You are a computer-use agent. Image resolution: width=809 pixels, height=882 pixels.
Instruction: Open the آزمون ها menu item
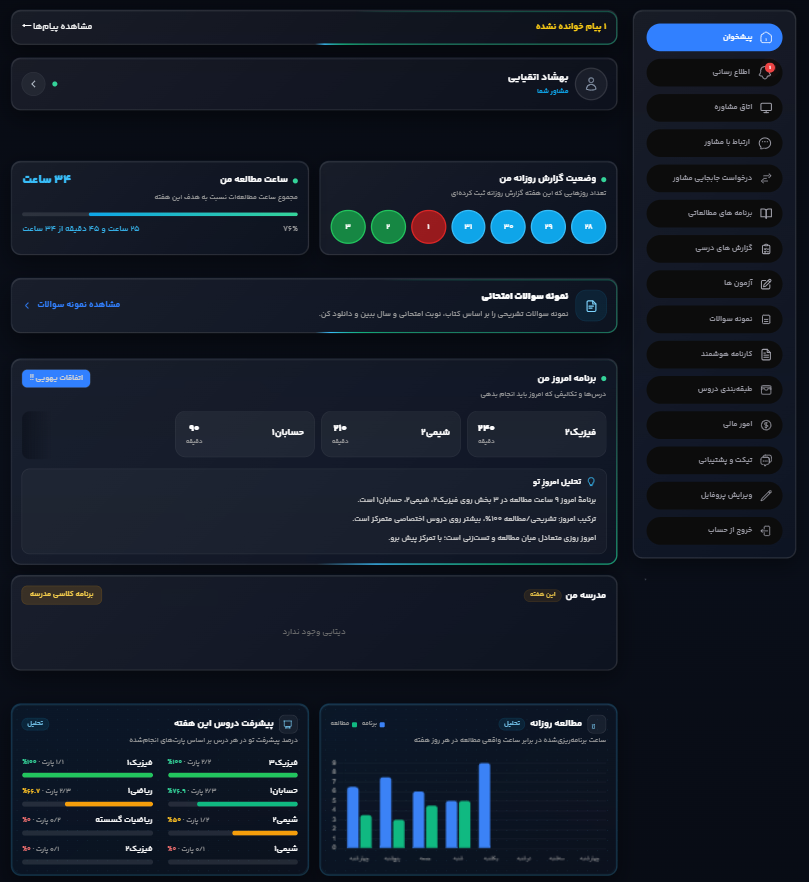(x=714, y=284)
